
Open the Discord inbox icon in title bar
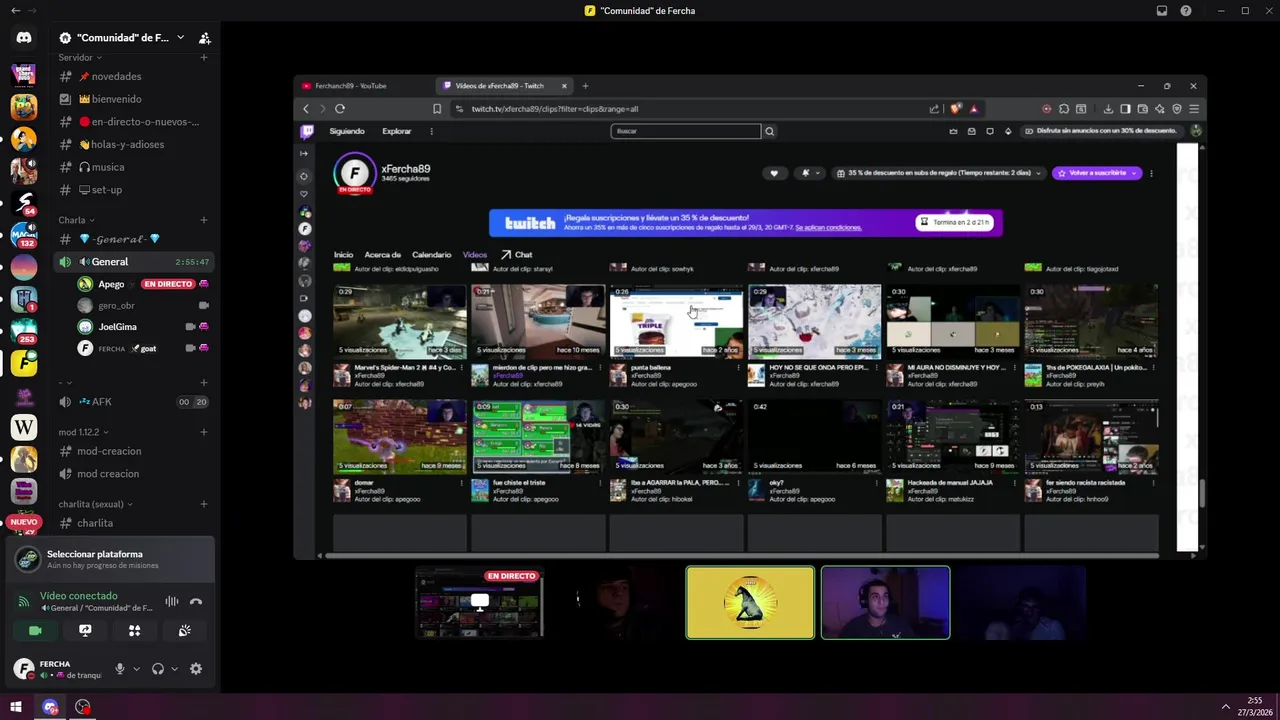[1162, 11]
